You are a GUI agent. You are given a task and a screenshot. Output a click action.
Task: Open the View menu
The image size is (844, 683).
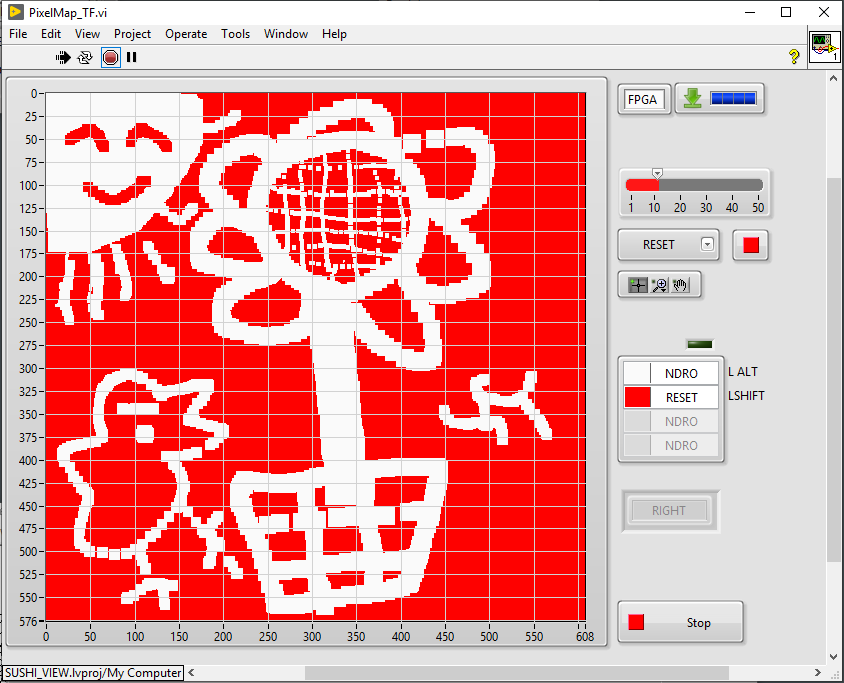click(x=87, y=34)
